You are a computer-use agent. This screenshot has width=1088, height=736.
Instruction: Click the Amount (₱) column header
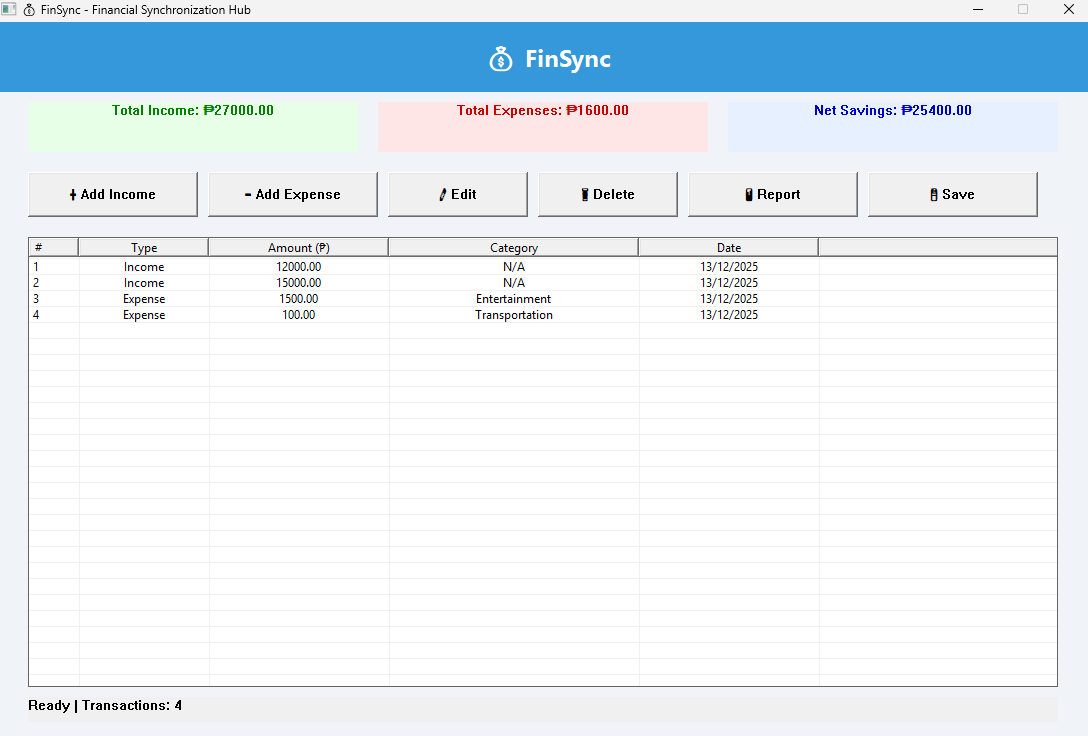click(x=298, y=248)
